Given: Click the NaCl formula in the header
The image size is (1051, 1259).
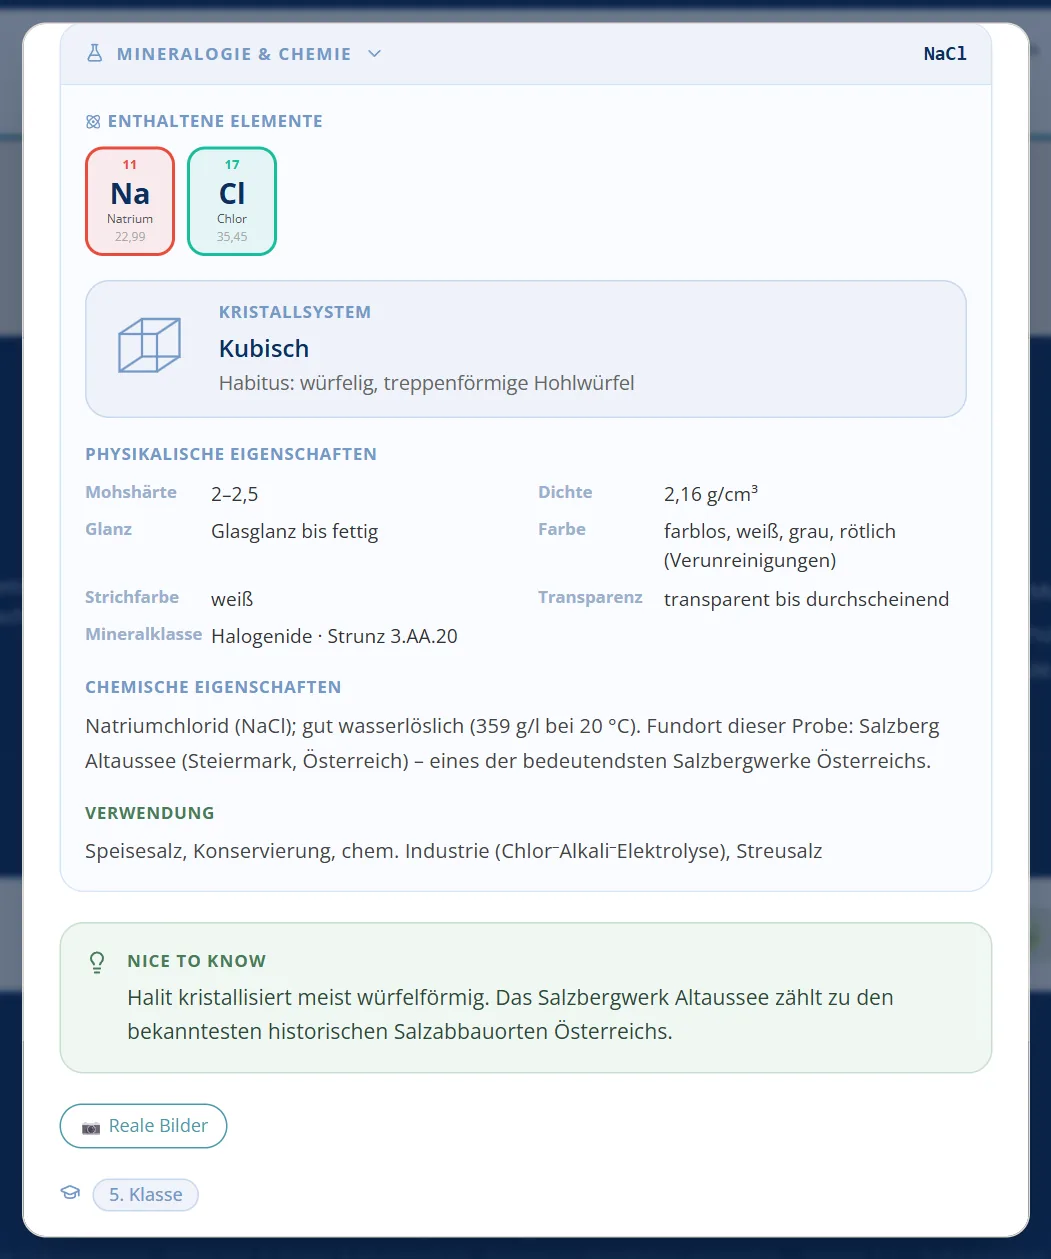Looking at the screenshot, I should click(945, 54).
